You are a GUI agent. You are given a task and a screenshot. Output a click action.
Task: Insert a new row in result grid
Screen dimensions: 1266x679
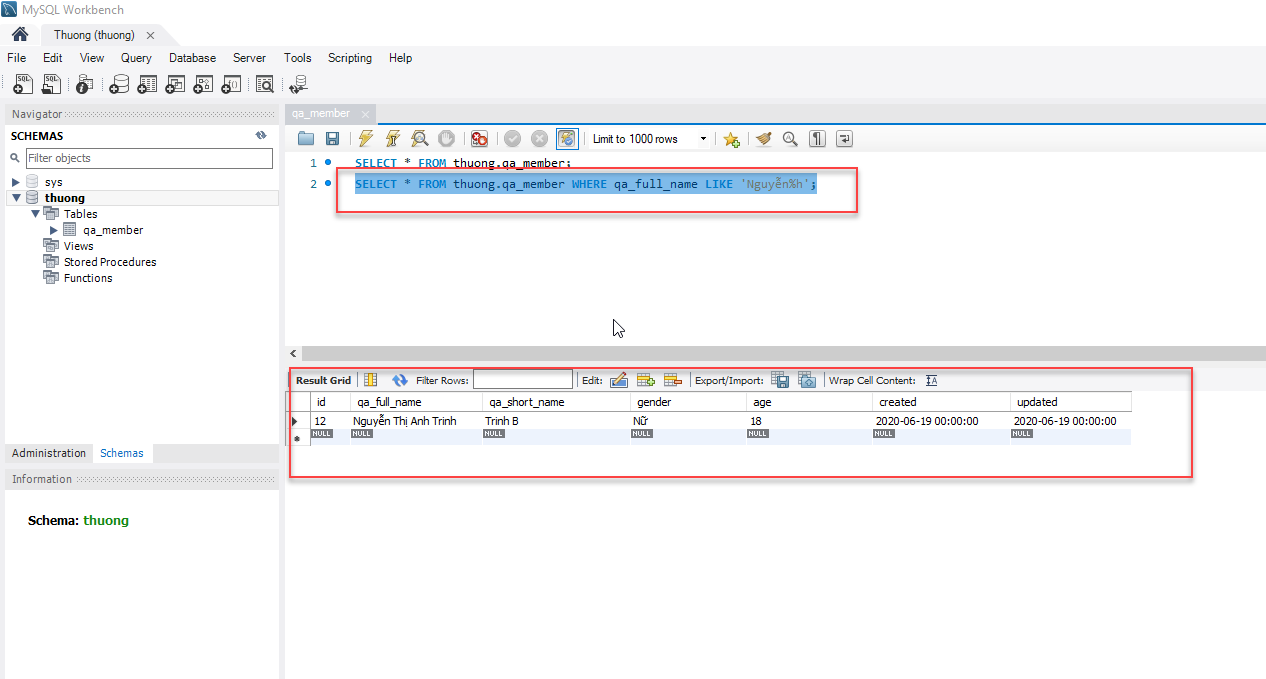(645, 380)
